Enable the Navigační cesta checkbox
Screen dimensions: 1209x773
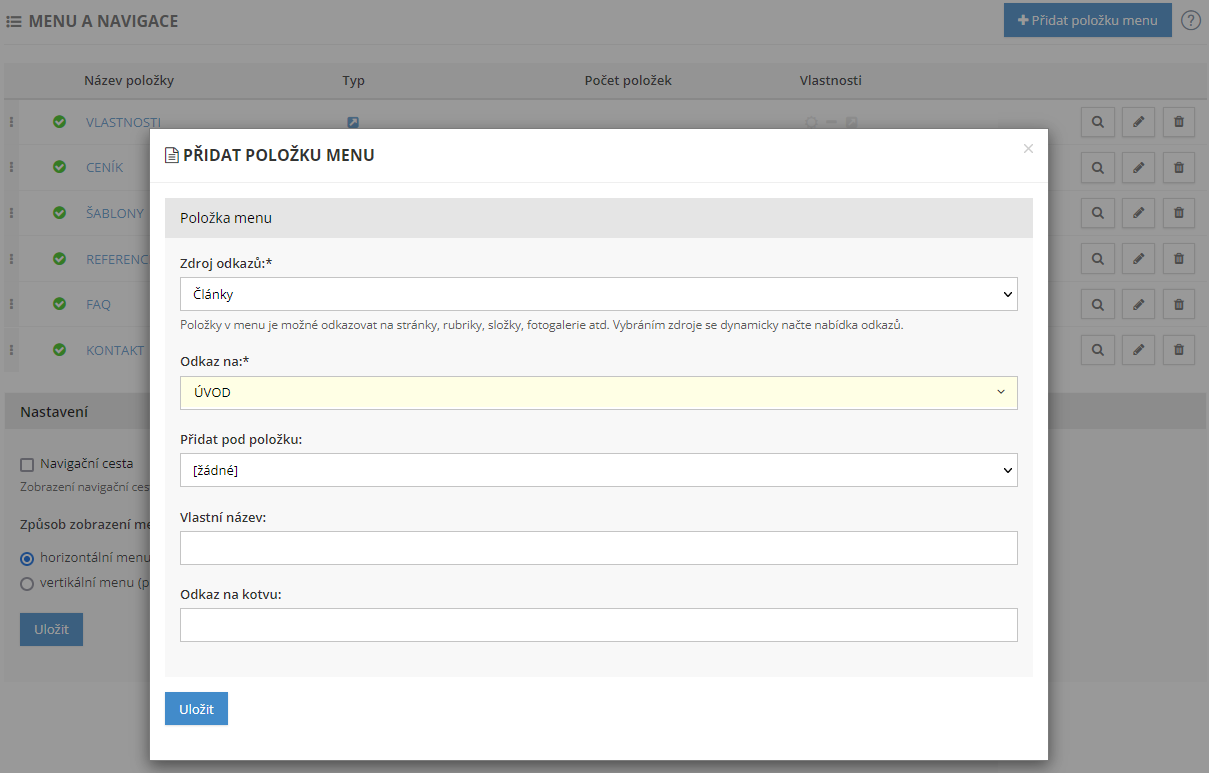coord(27,464)
